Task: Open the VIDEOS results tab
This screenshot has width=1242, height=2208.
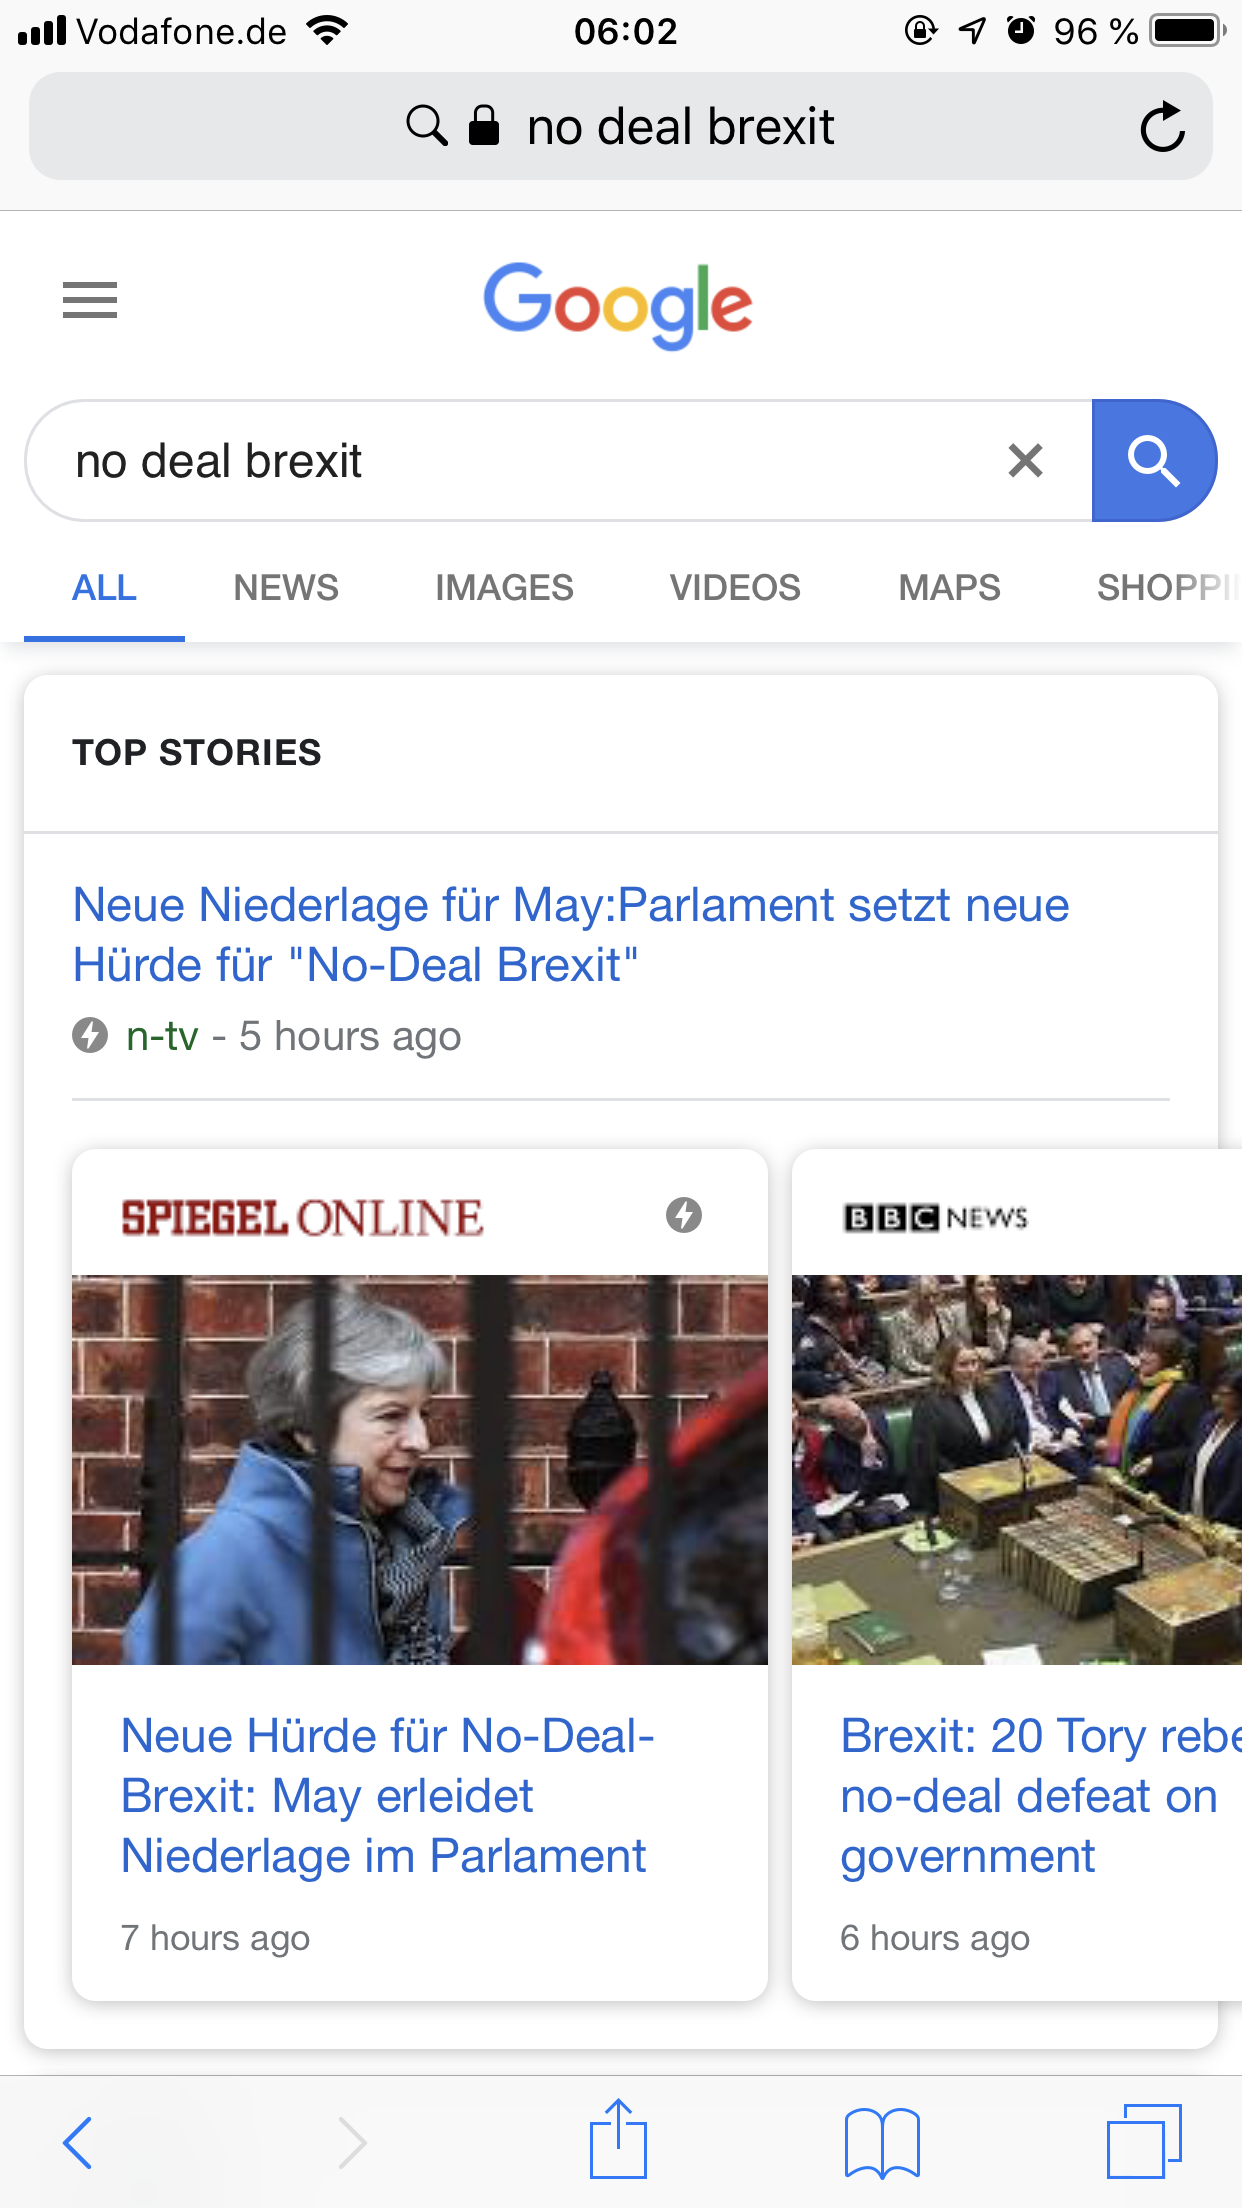Action: click(735, 588)
